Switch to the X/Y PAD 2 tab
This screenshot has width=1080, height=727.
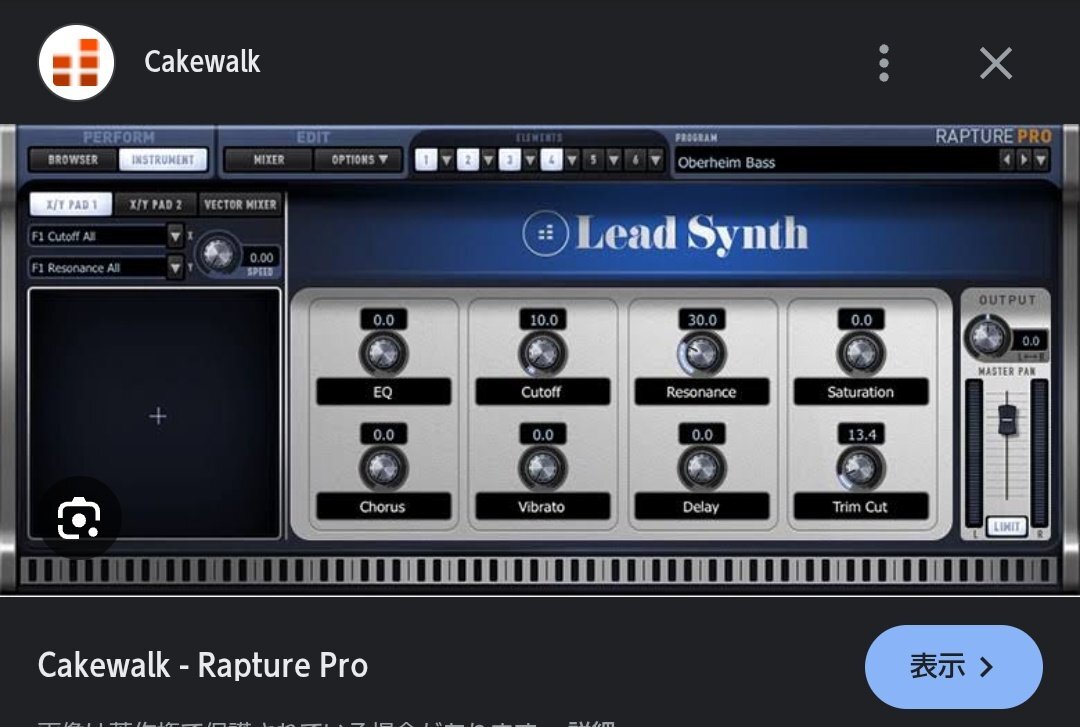[x=156, y=205]
